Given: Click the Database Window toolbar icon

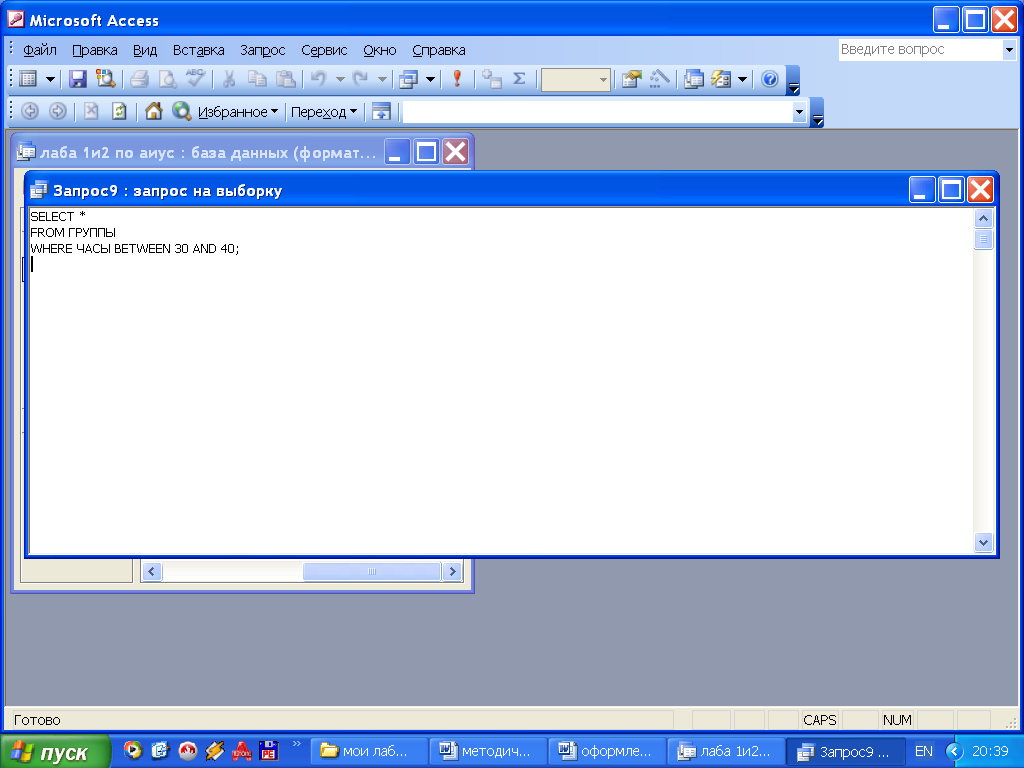Looking at the screenshot, I should 694,80.
